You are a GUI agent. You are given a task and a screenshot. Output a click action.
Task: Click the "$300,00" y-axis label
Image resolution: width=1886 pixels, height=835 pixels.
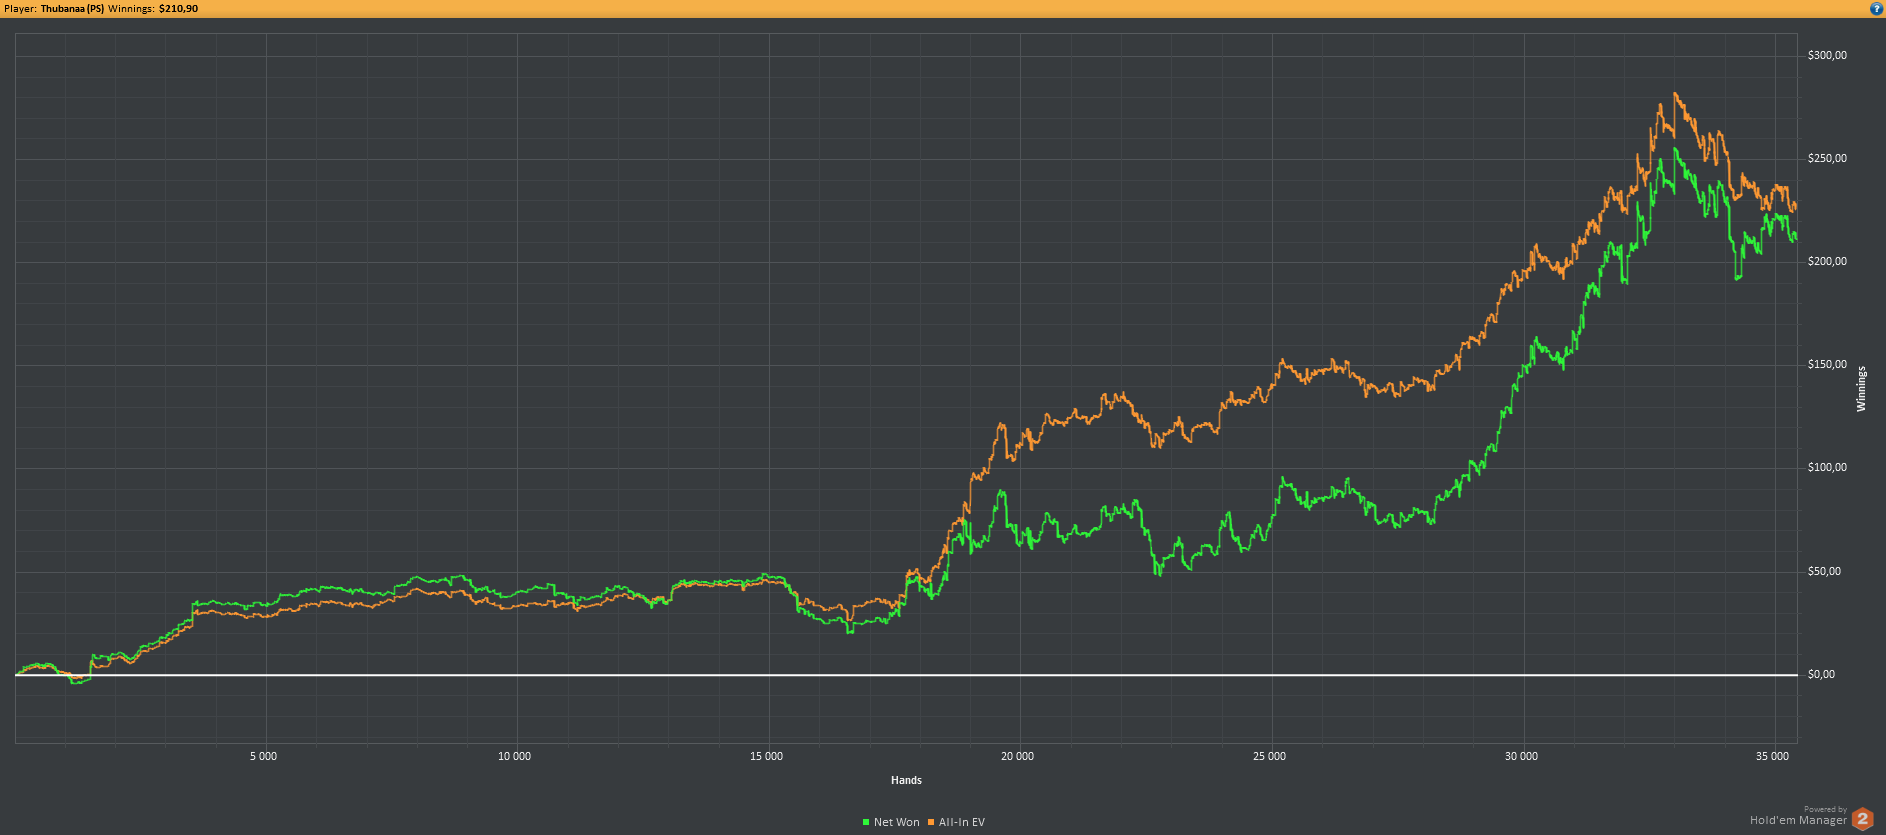pyautogui.click(x=1827, y=55)
